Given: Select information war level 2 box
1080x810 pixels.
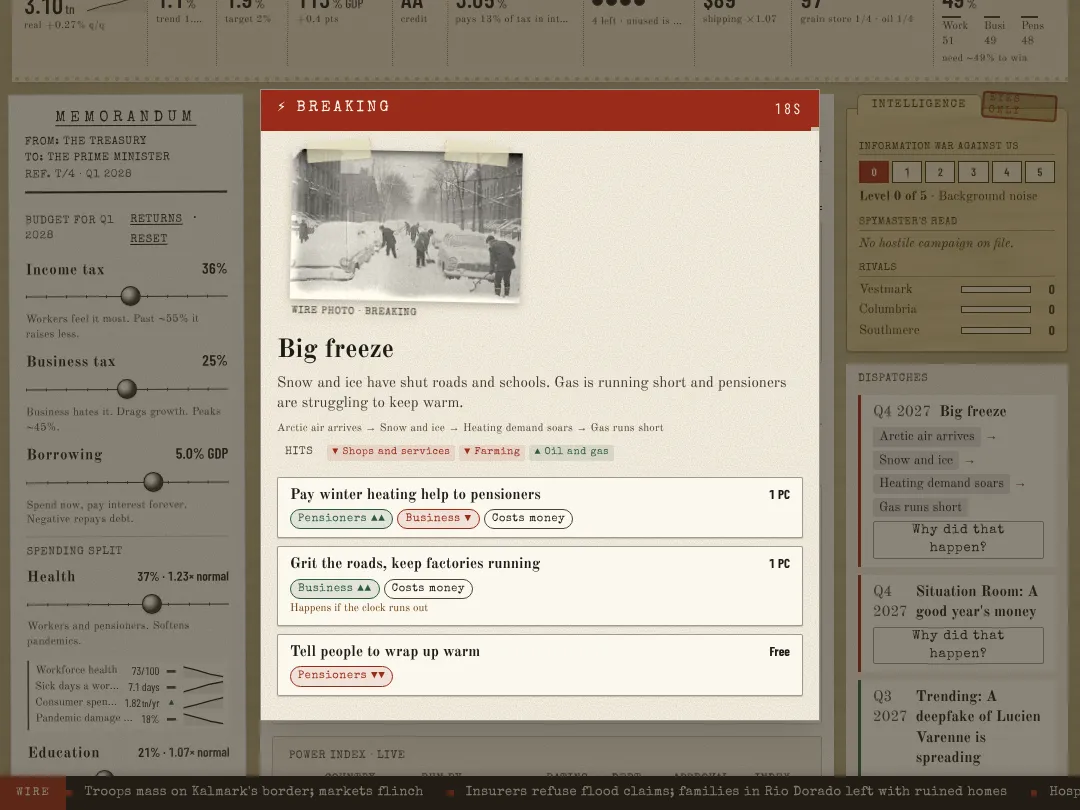Looking at the screenshot, I should pos(939,172).
